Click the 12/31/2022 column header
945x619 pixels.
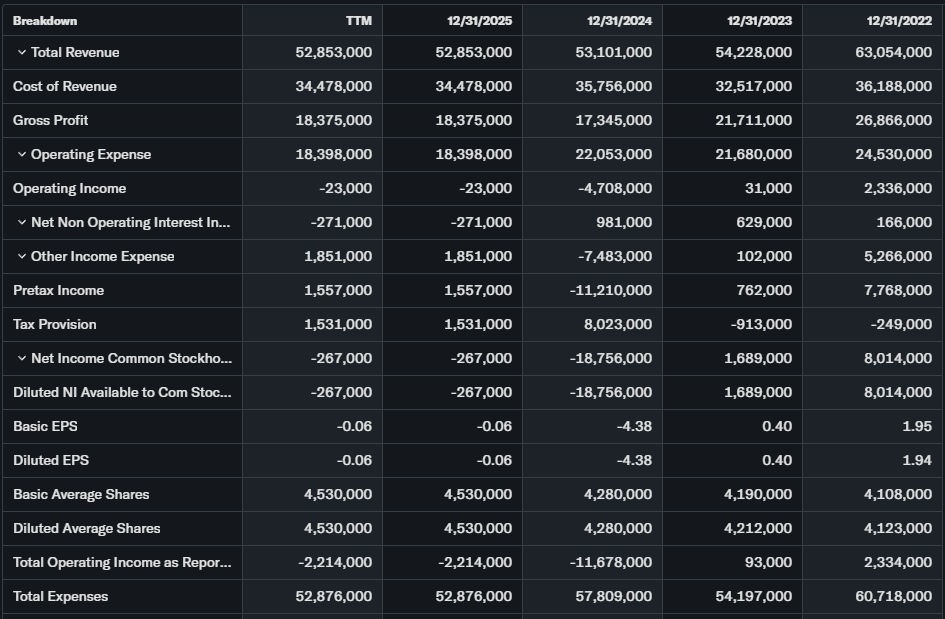pos(899,20)
